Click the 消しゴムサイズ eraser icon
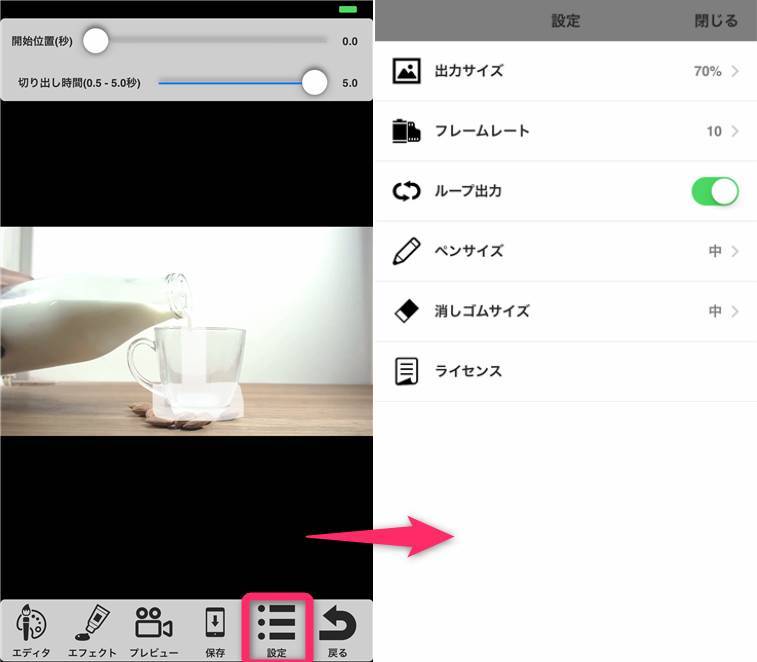The height and width of the screenshot is (662, 757). tap(406, 311)
